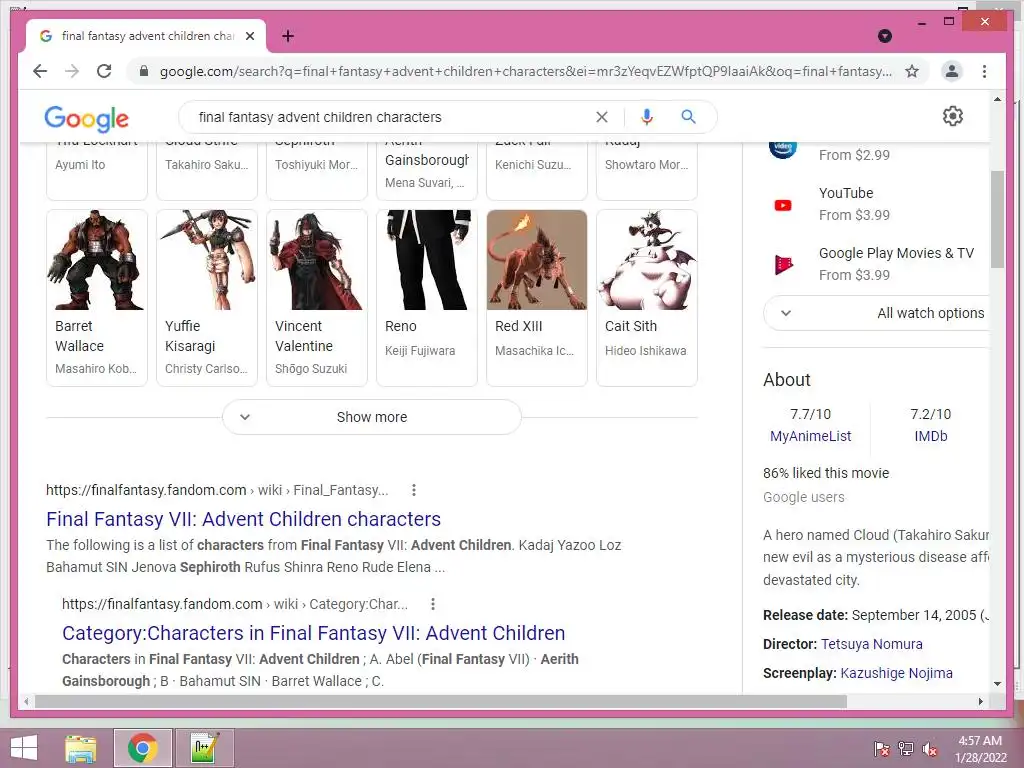Click the Gainsborough card with Mena Suvari

(426, 170)
